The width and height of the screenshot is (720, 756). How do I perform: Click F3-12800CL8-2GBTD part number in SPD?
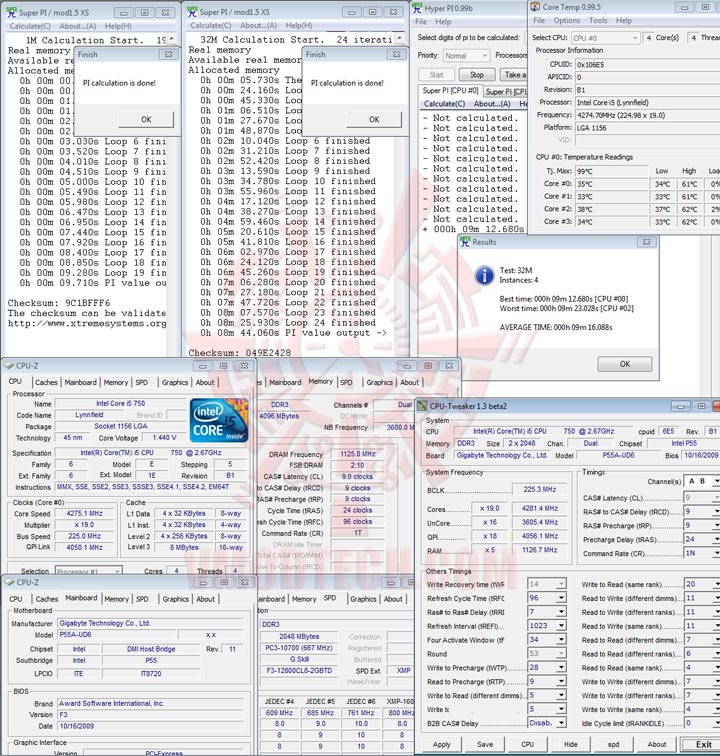pyautogui.click(x=299, y=670)
